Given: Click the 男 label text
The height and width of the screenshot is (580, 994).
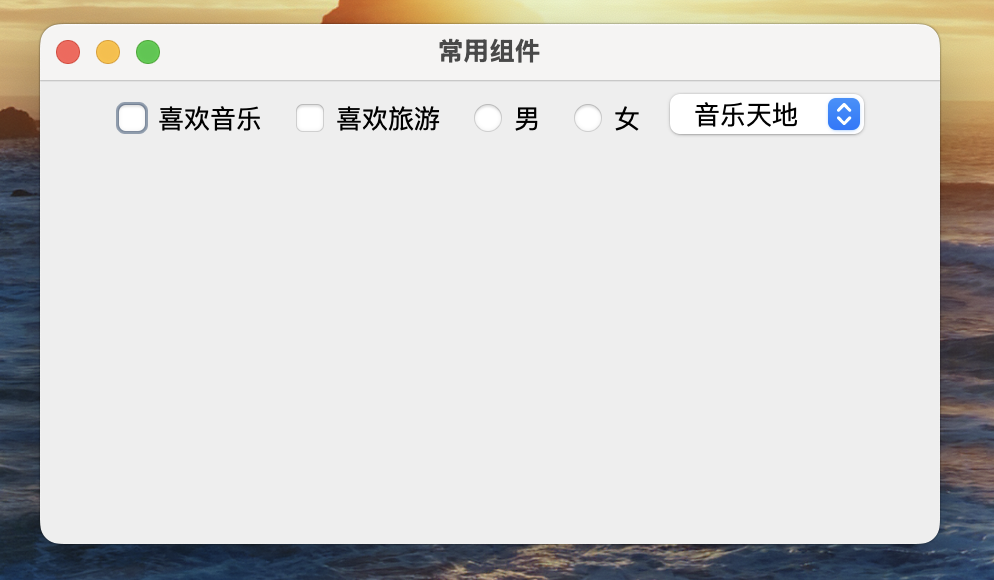Looking at the screenshot, I should pyautogui.click(x=527, y=119).
